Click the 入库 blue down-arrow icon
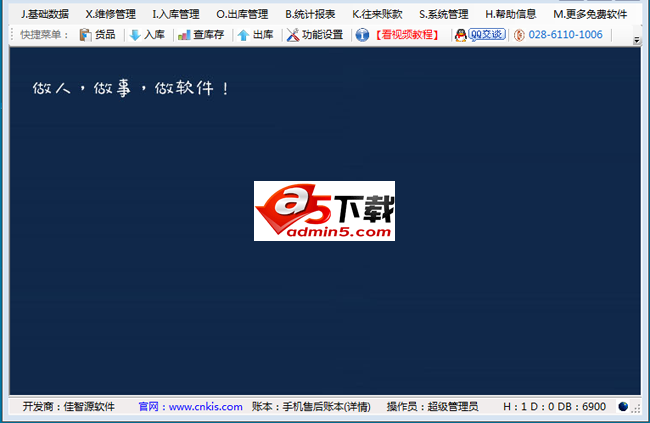Screen dimensions: 650x423 (x=135, y=35)
